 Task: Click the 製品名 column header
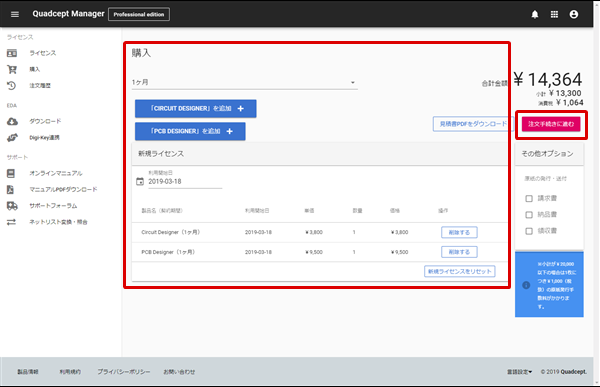pos(162,211)
